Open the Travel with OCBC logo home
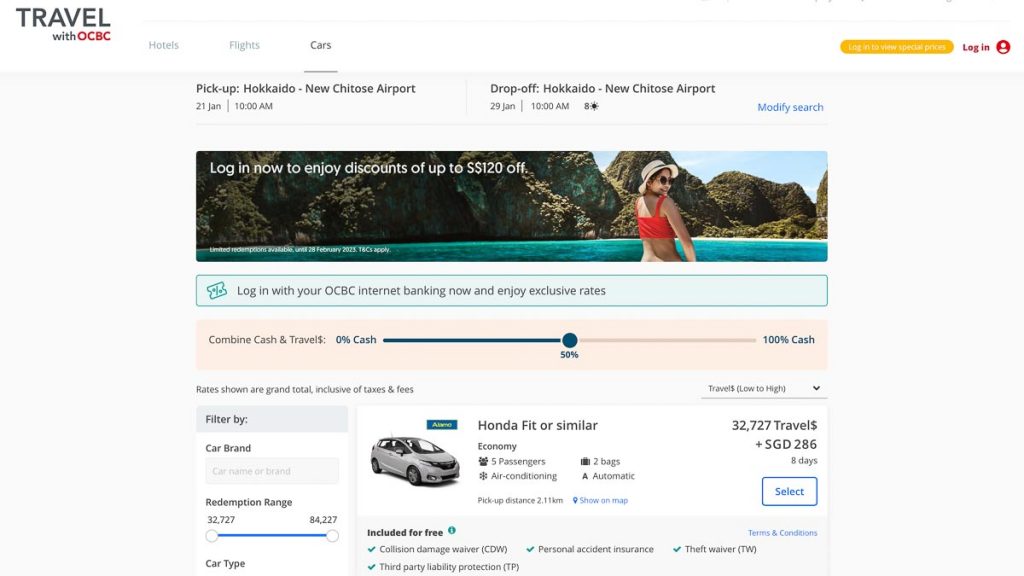 [63, 25]
